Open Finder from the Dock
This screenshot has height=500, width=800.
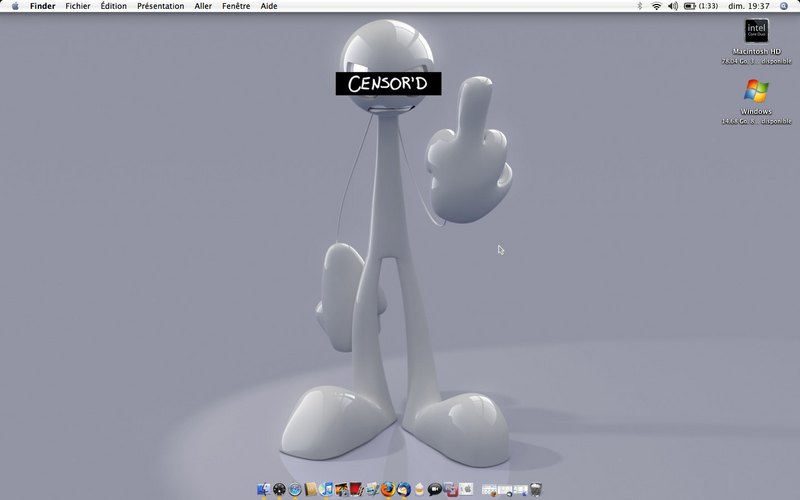[263, 489]
